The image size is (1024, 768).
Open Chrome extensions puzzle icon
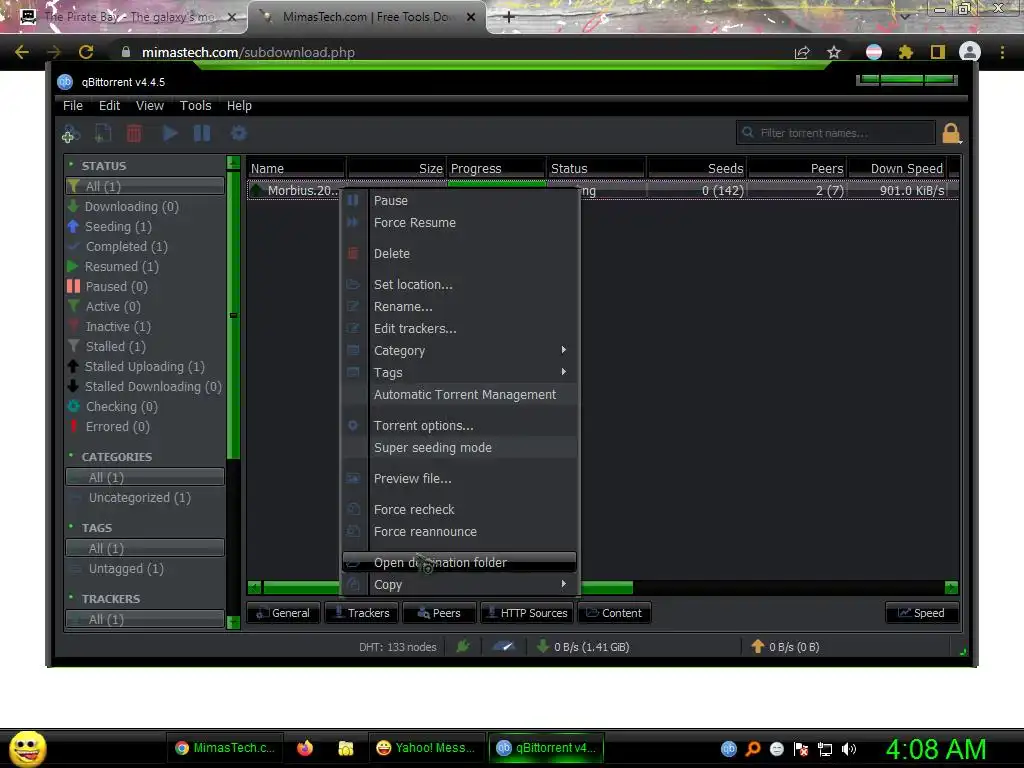click(x=905, y=52)
